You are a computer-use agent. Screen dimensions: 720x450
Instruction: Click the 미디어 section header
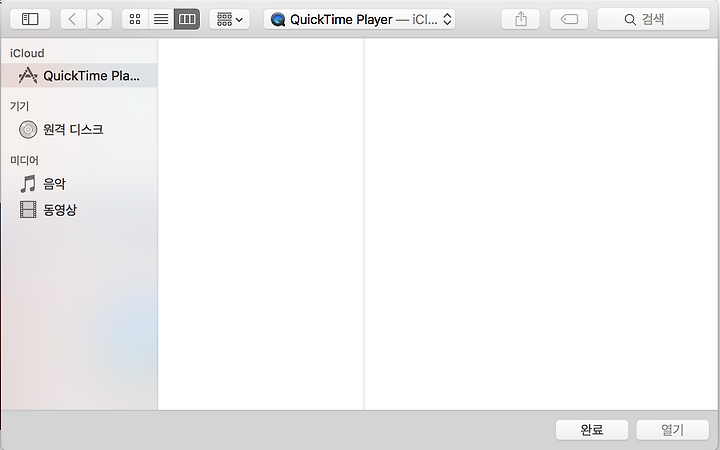click(x=24, y=160)
